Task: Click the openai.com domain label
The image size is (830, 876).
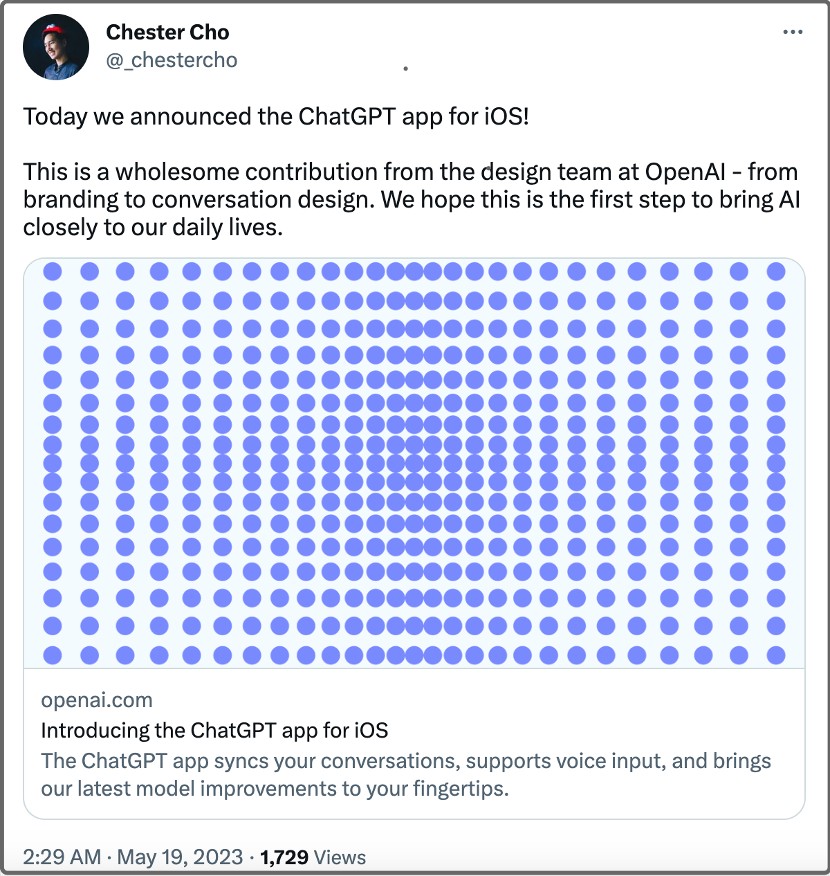Action: [97, 699]
